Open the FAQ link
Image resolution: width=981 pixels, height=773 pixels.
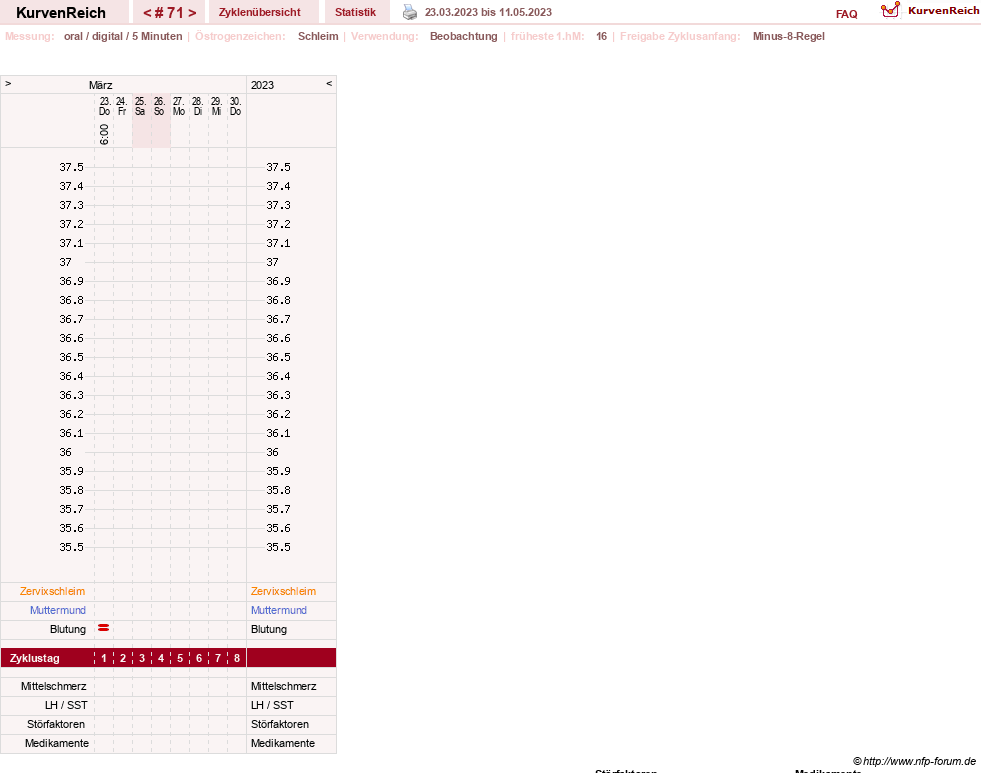[846, 14]
